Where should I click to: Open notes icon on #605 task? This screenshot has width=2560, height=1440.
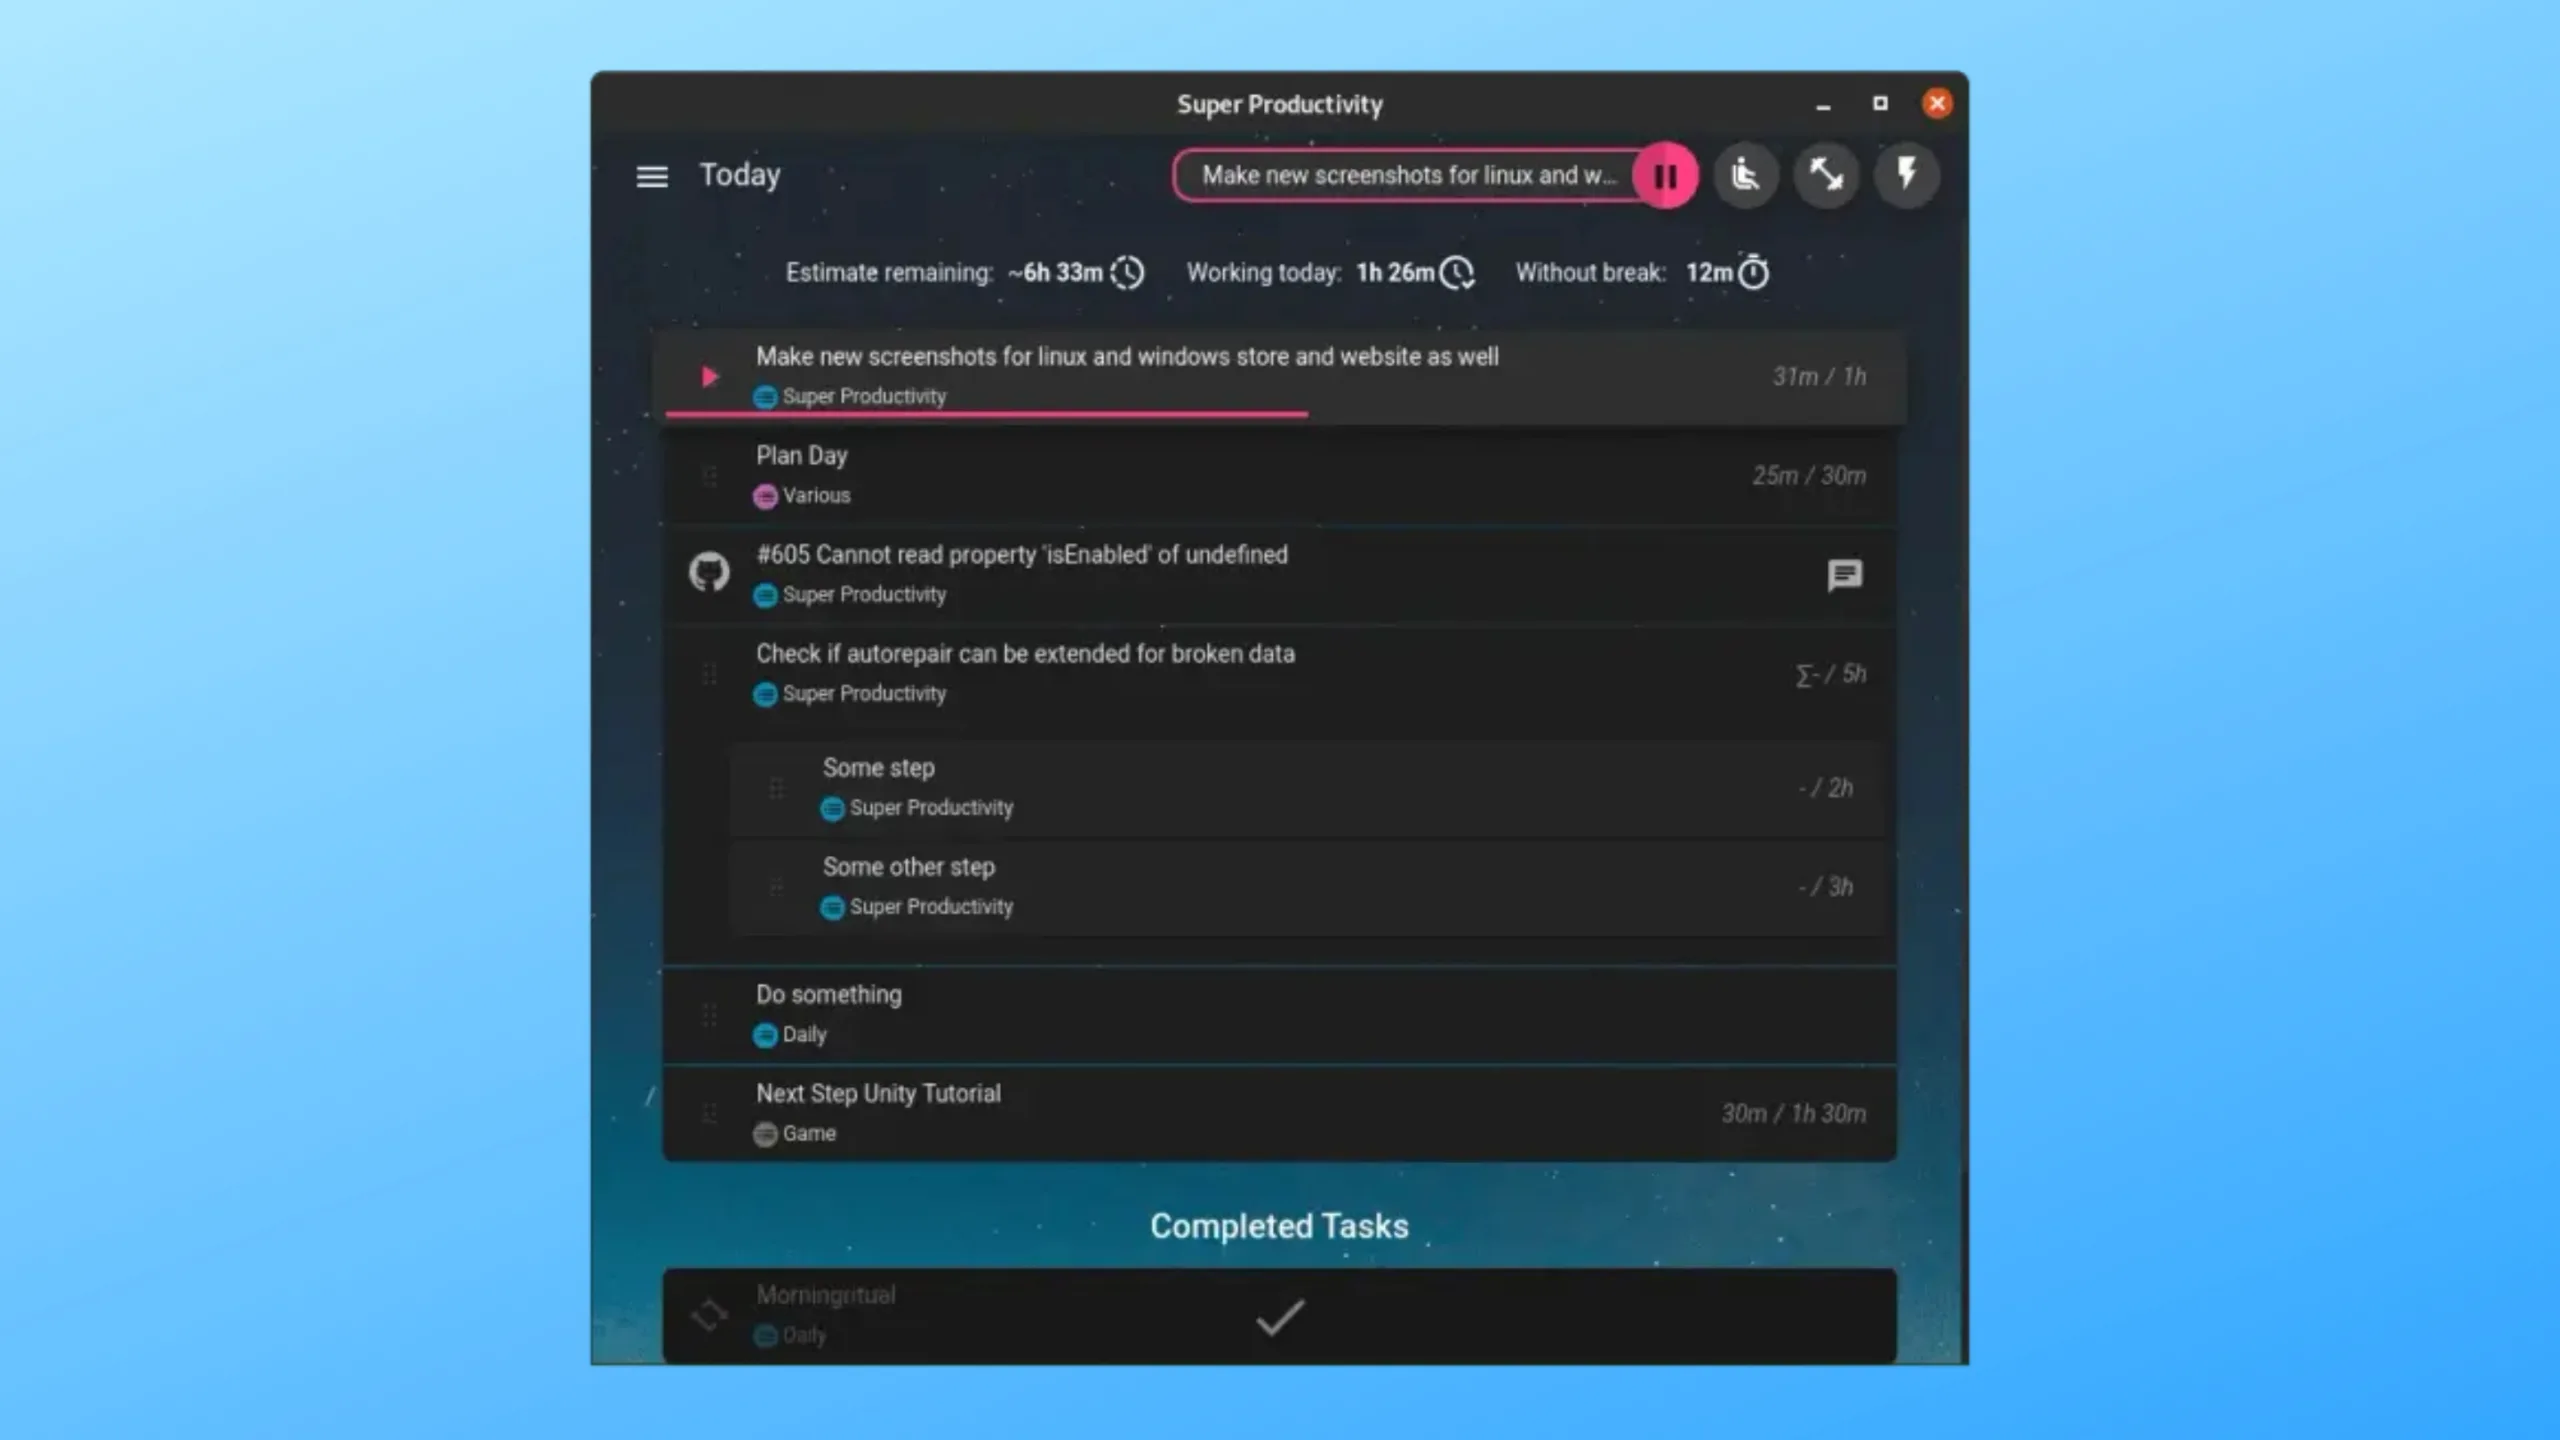click(1845, 575)
